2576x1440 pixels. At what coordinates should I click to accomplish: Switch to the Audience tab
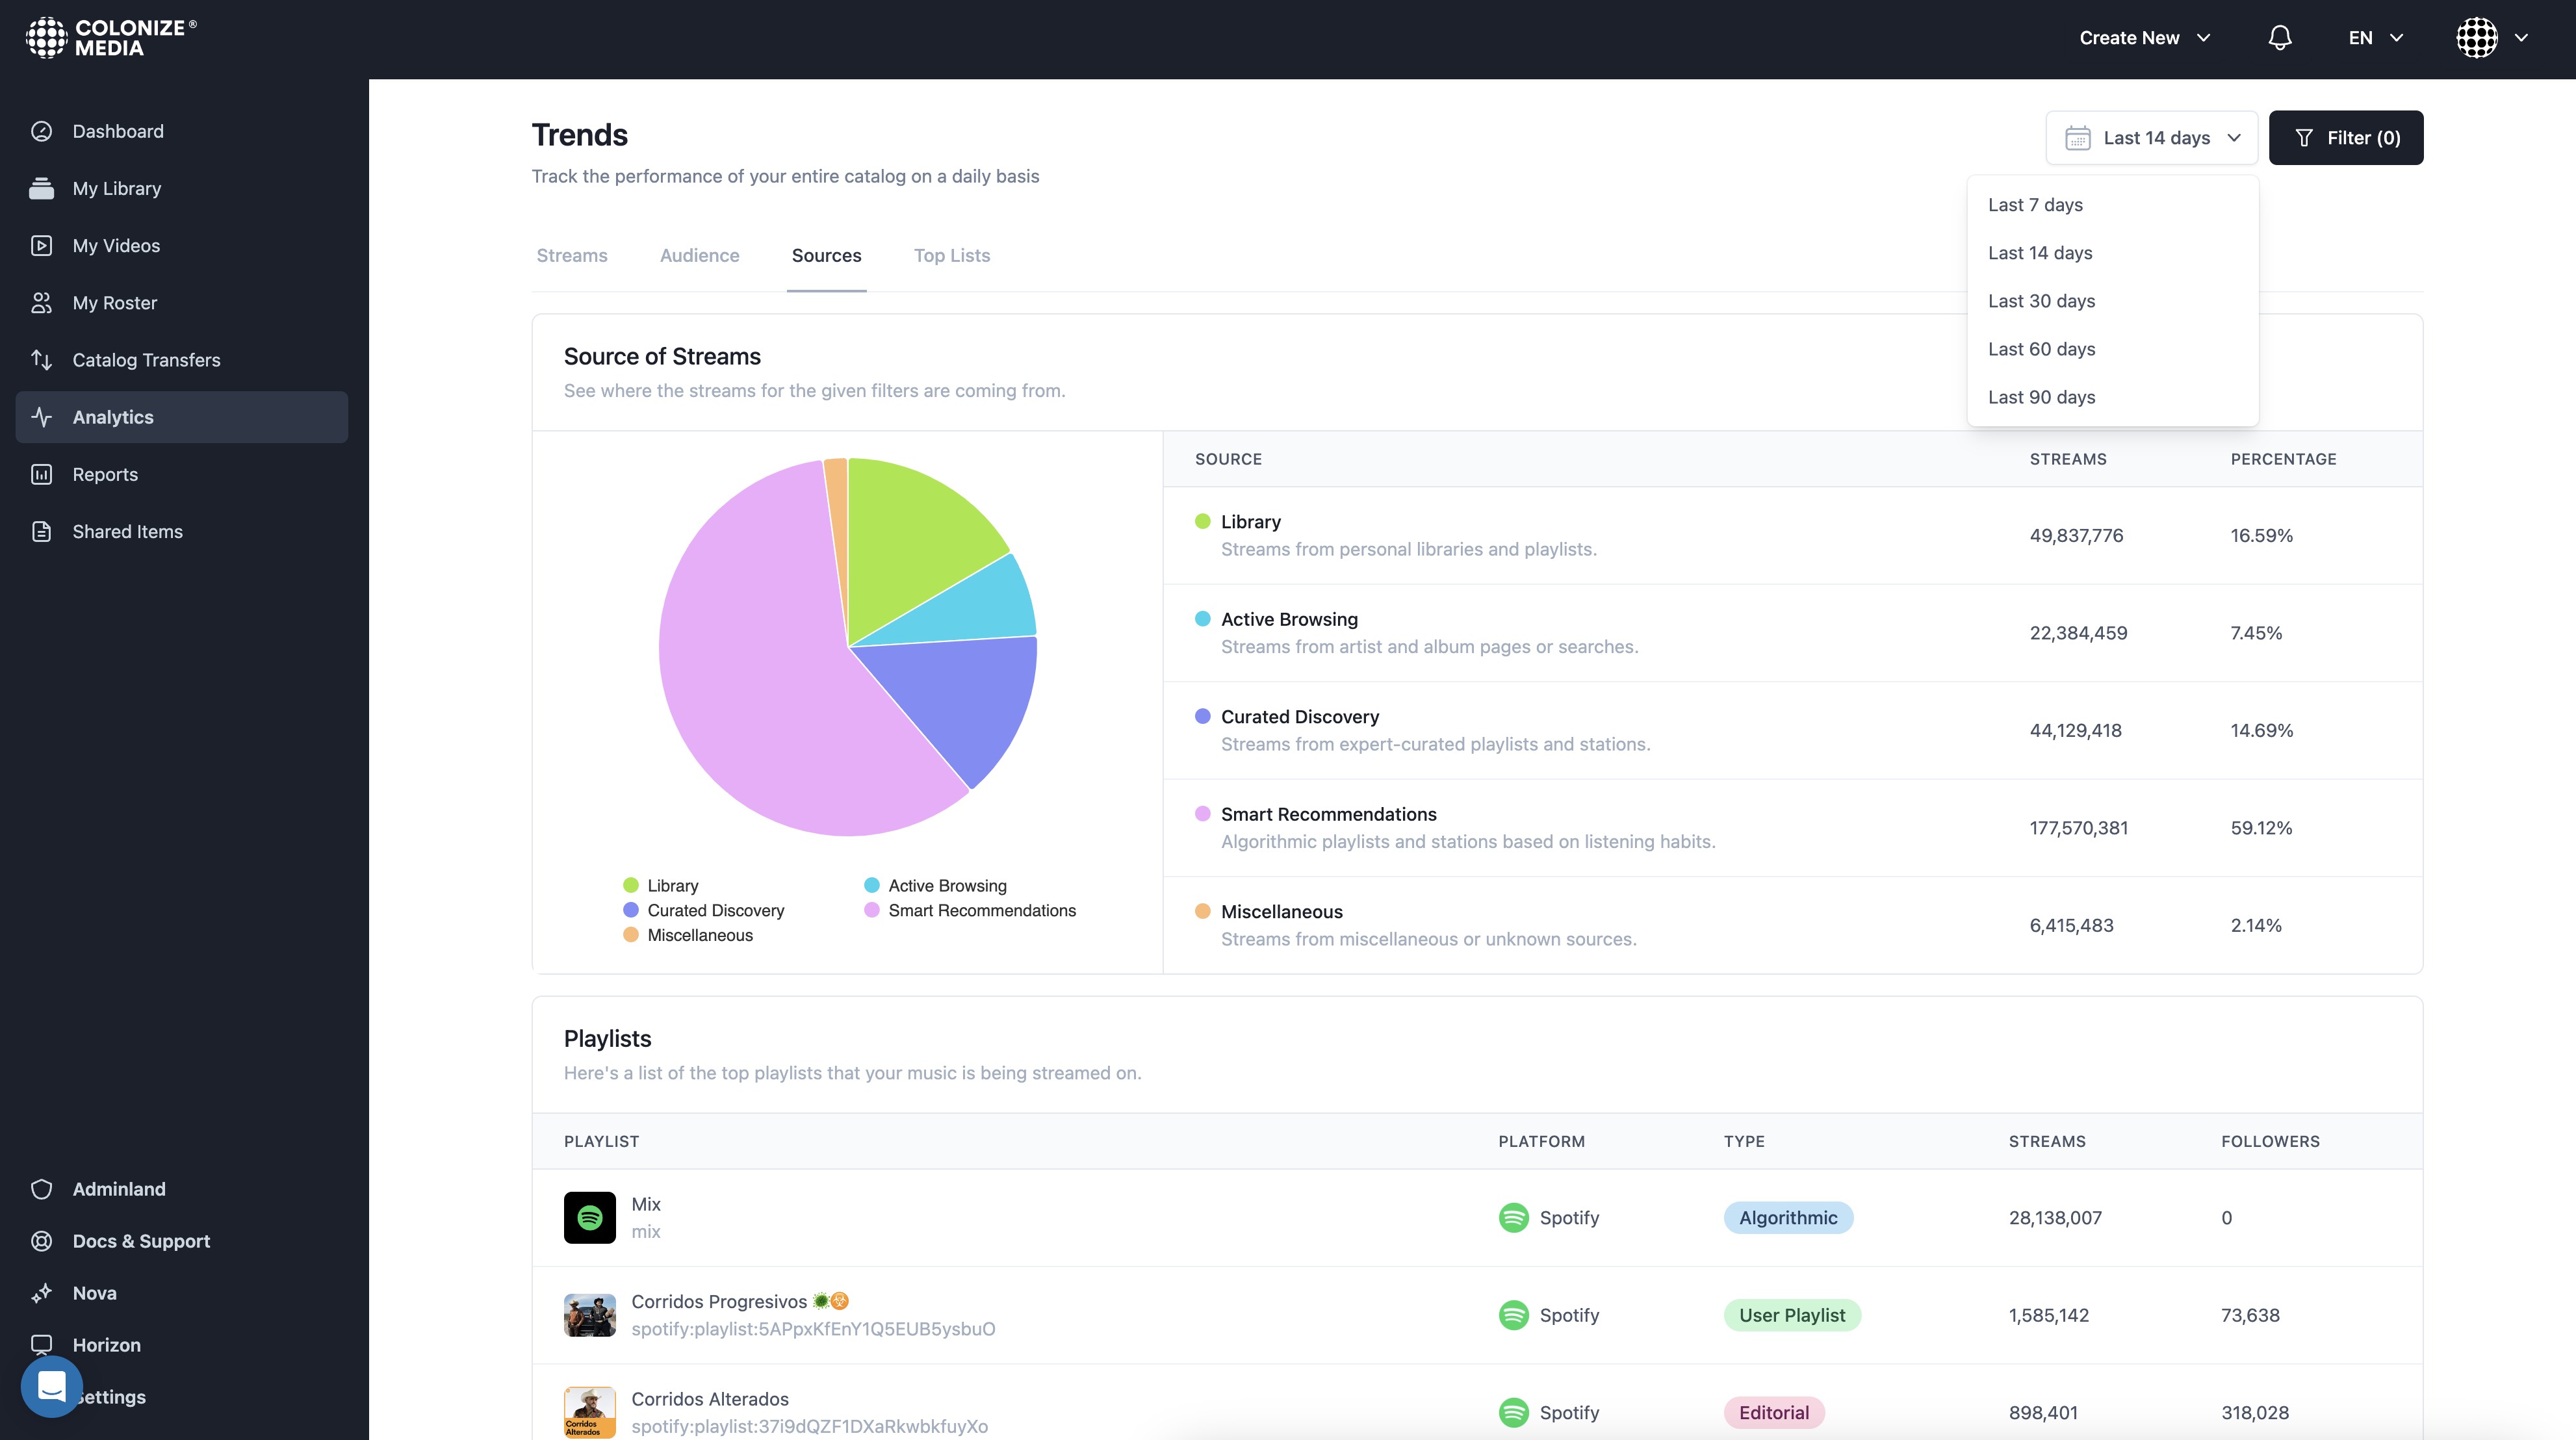click(699, 256)
